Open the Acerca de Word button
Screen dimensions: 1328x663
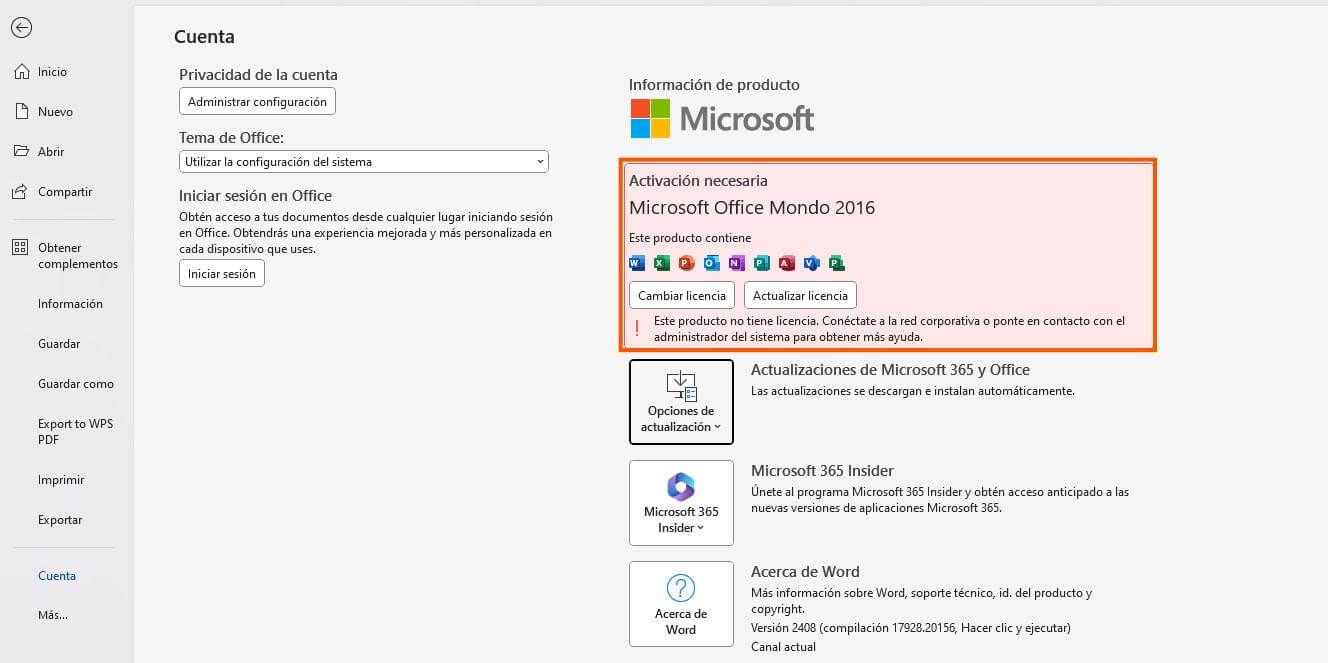[x=681, y=604]
